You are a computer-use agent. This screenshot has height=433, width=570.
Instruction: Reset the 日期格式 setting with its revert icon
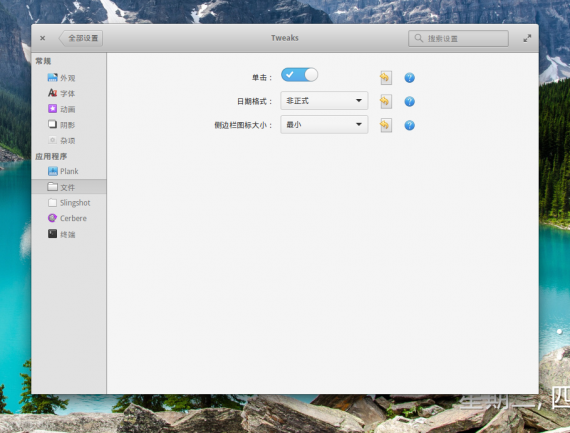coord(386,101)
